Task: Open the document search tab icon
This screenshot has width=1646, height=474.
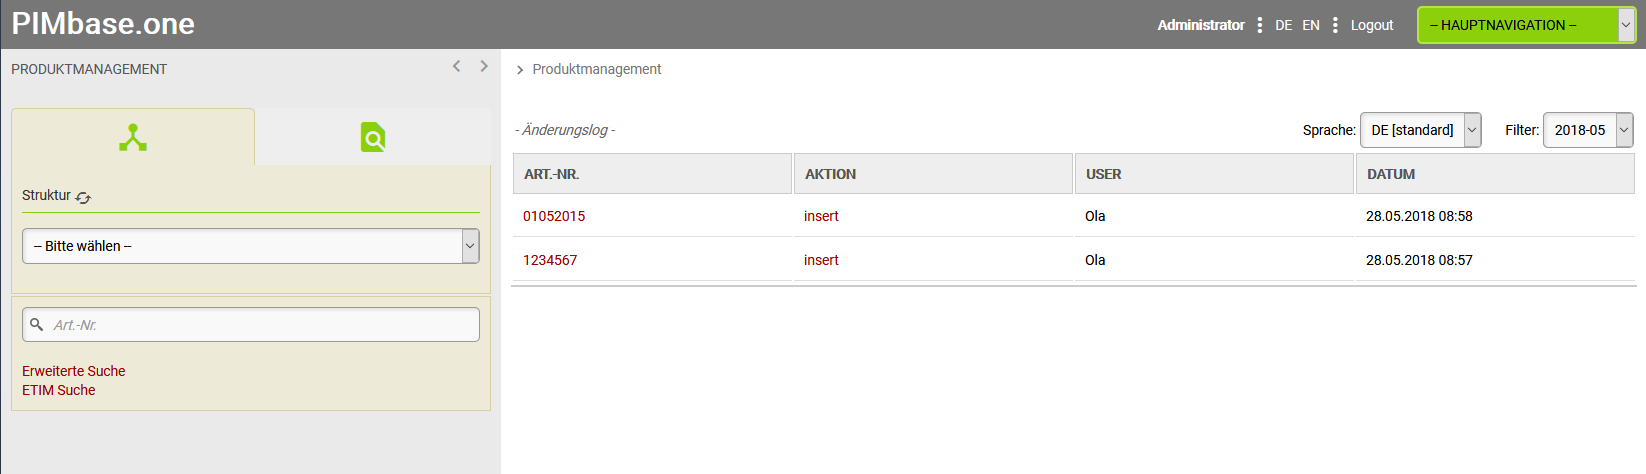Action: click(x=373, y=137)
